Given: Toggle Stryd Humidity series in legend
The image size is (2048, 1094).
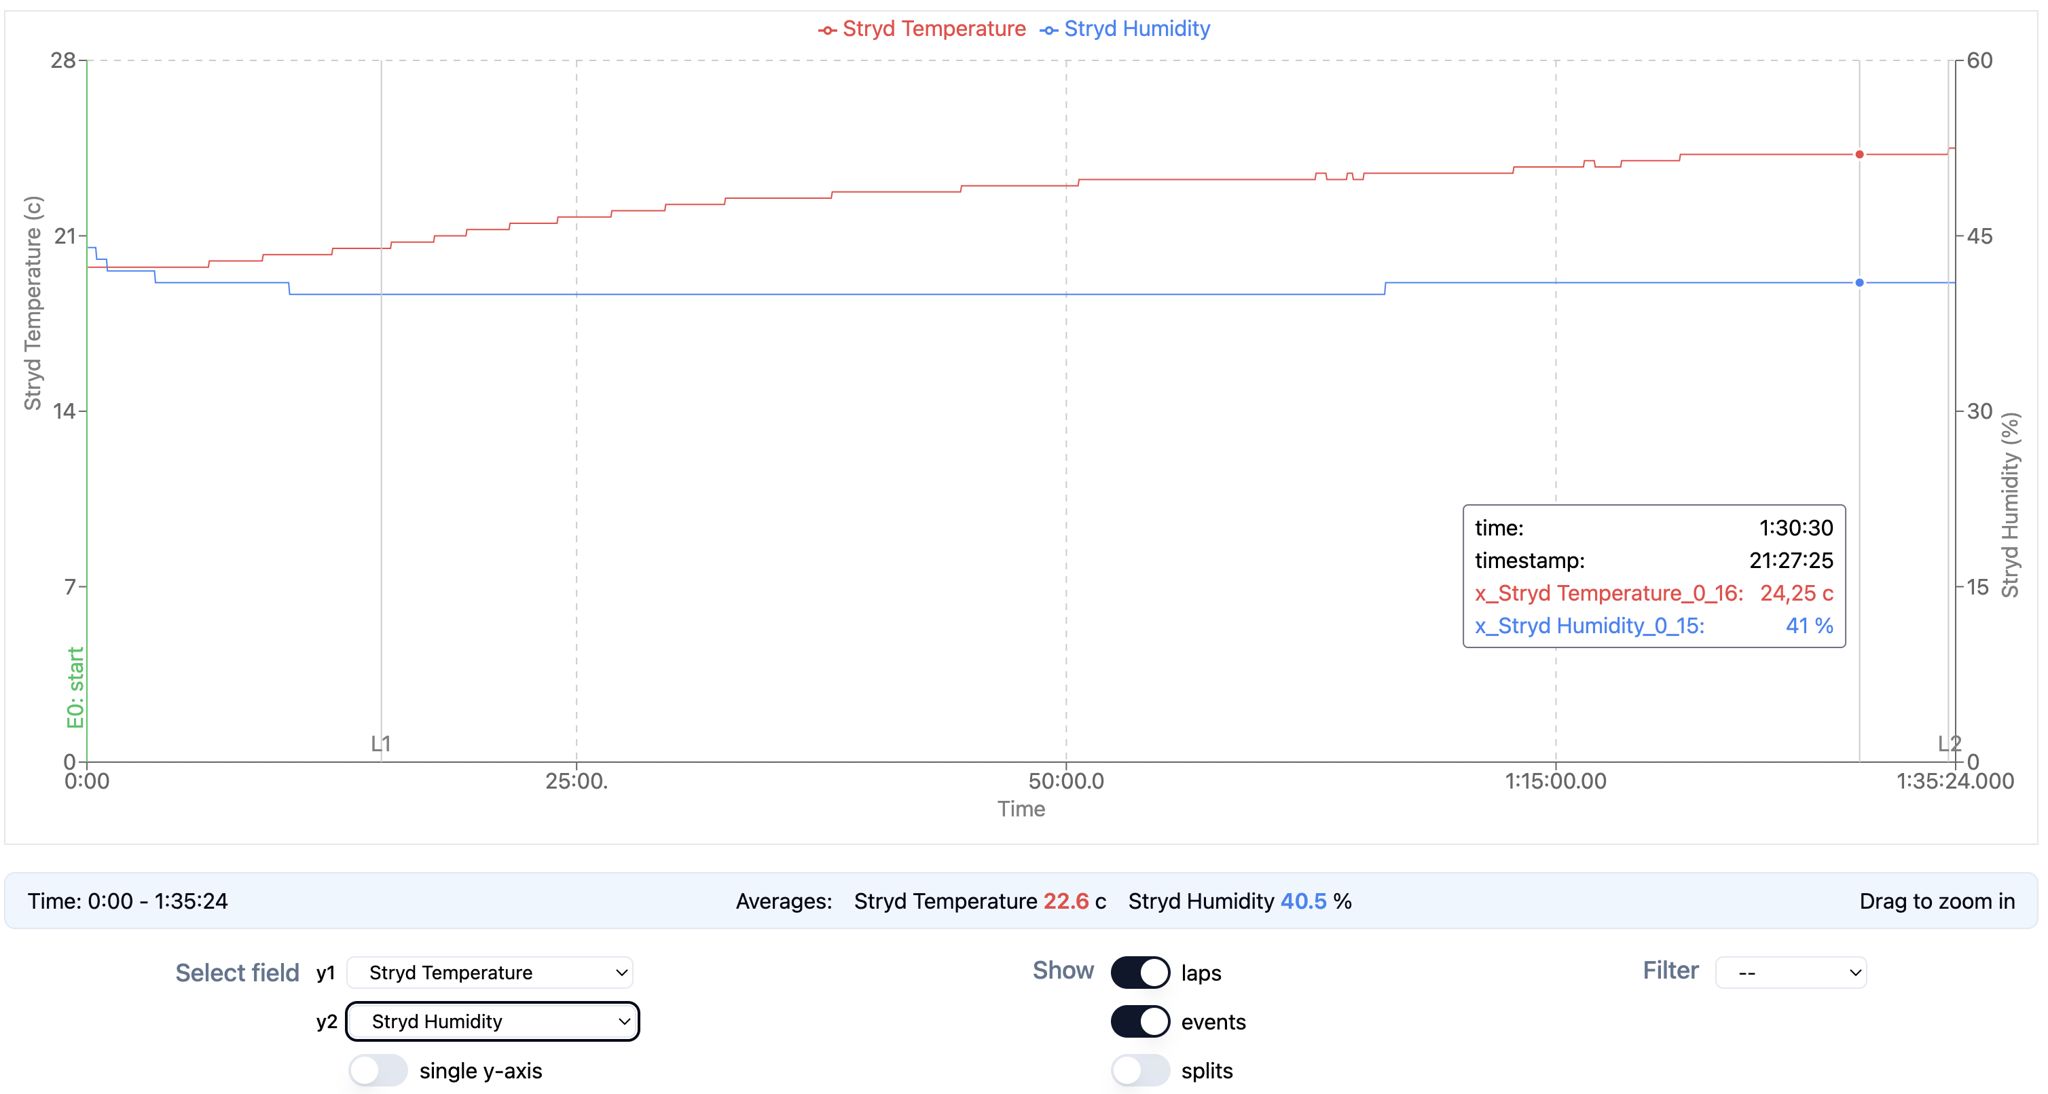Looking at the screenshot, I should coord(1125,29).
